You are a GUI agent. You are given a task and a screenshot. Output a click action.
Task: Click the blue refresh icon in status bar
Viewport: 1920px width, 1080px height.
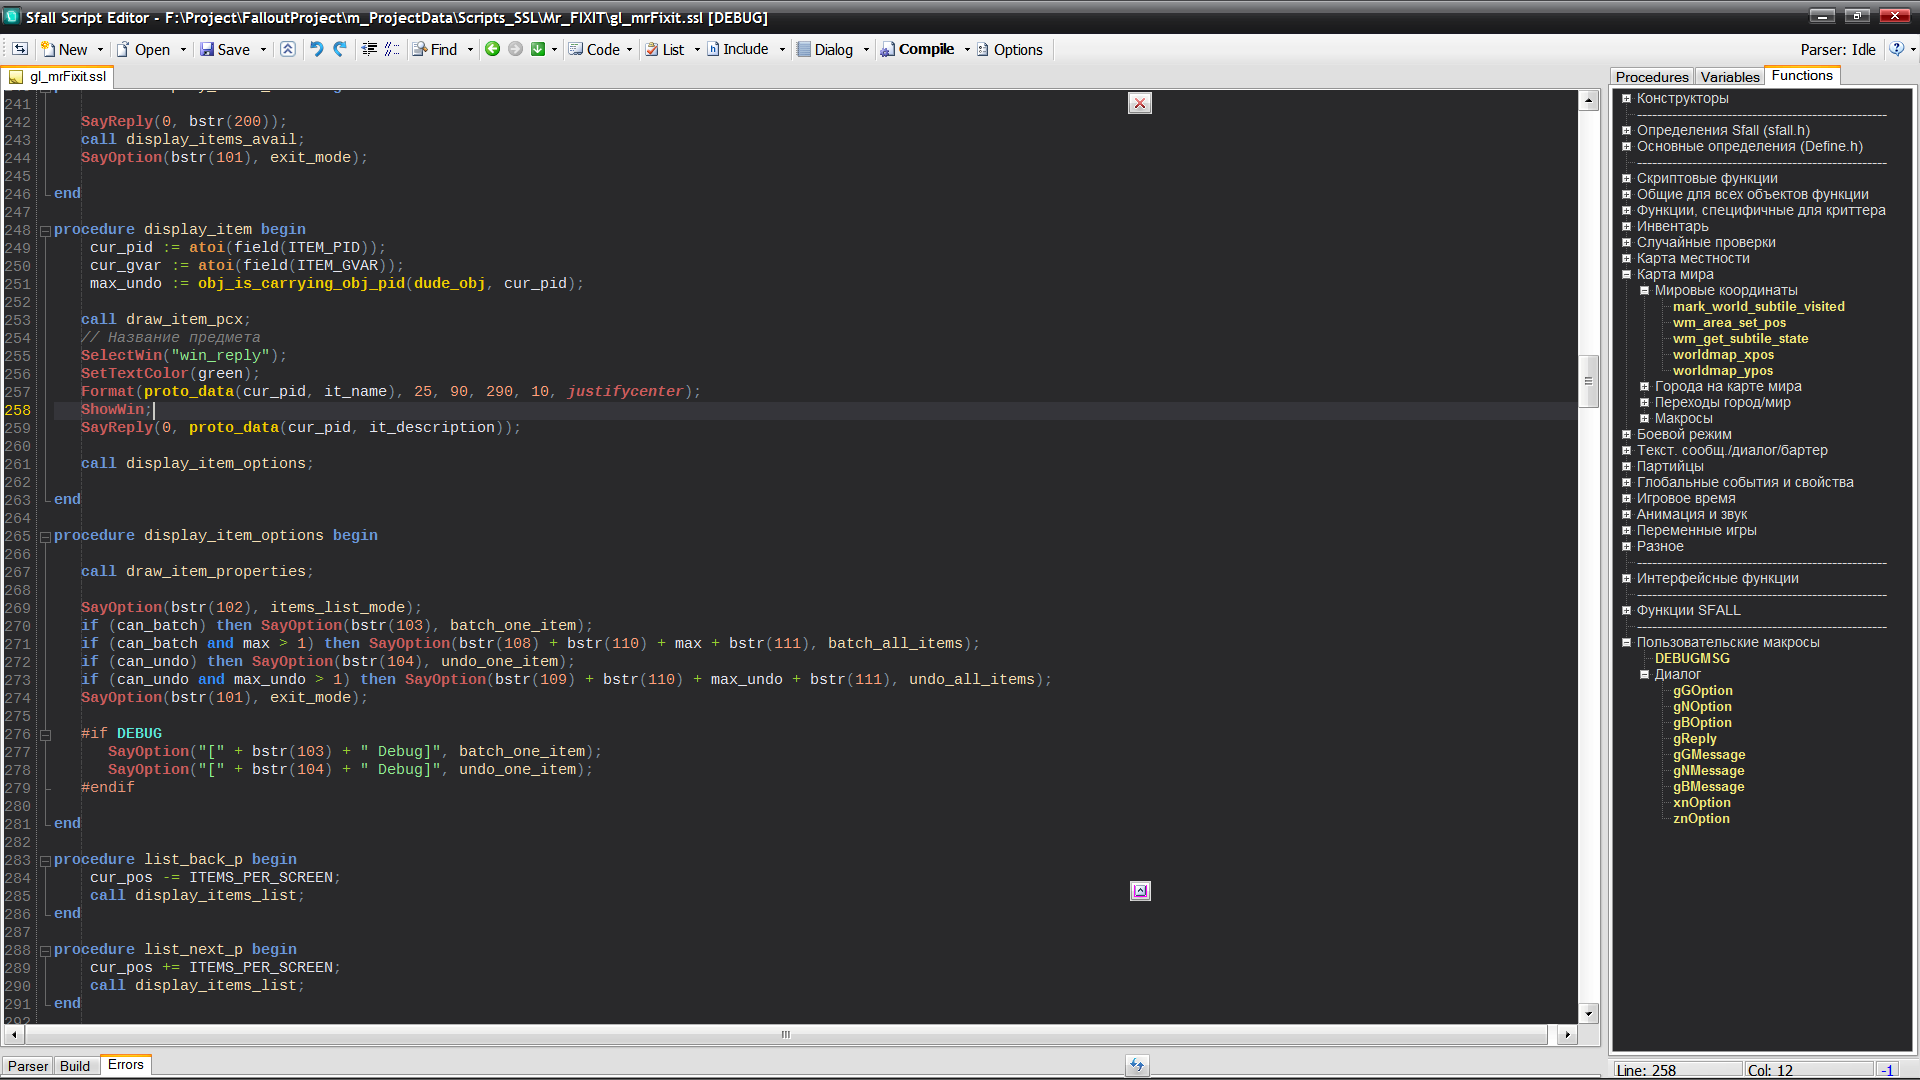pyautogui.click(x=1136, y=1066)
